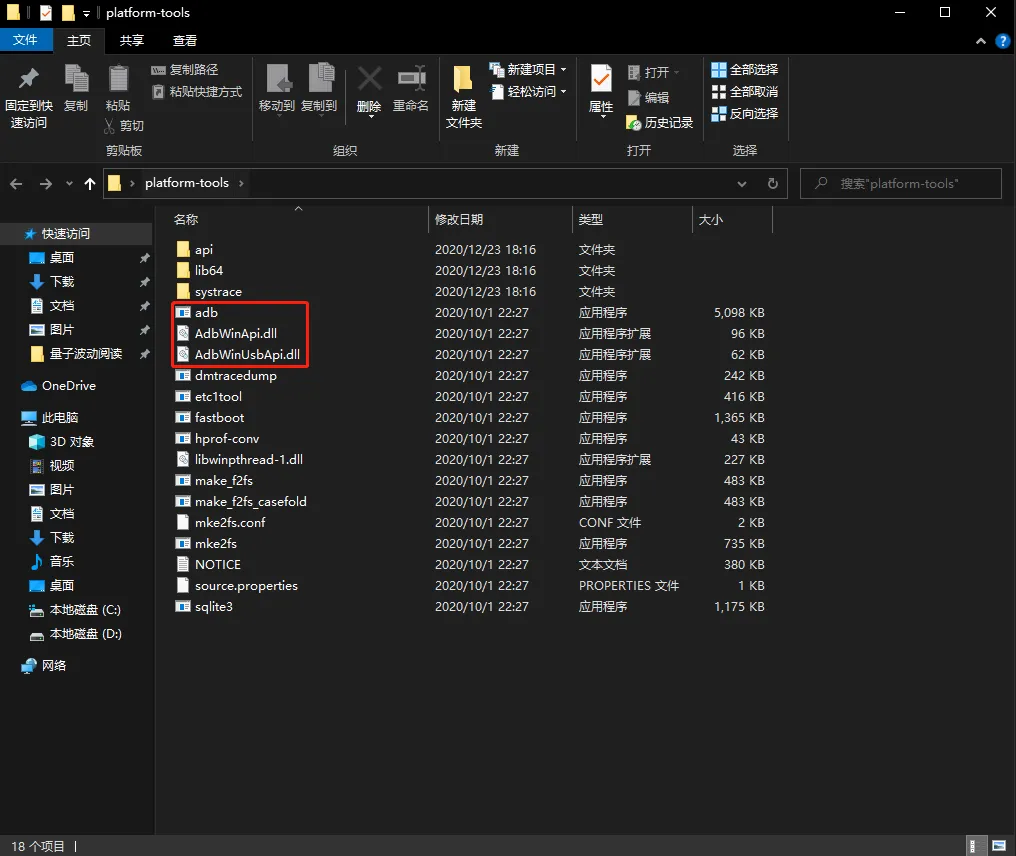Go back with the left arrow
Viewport: 1016px width, 856px height.
coord(16,184)
